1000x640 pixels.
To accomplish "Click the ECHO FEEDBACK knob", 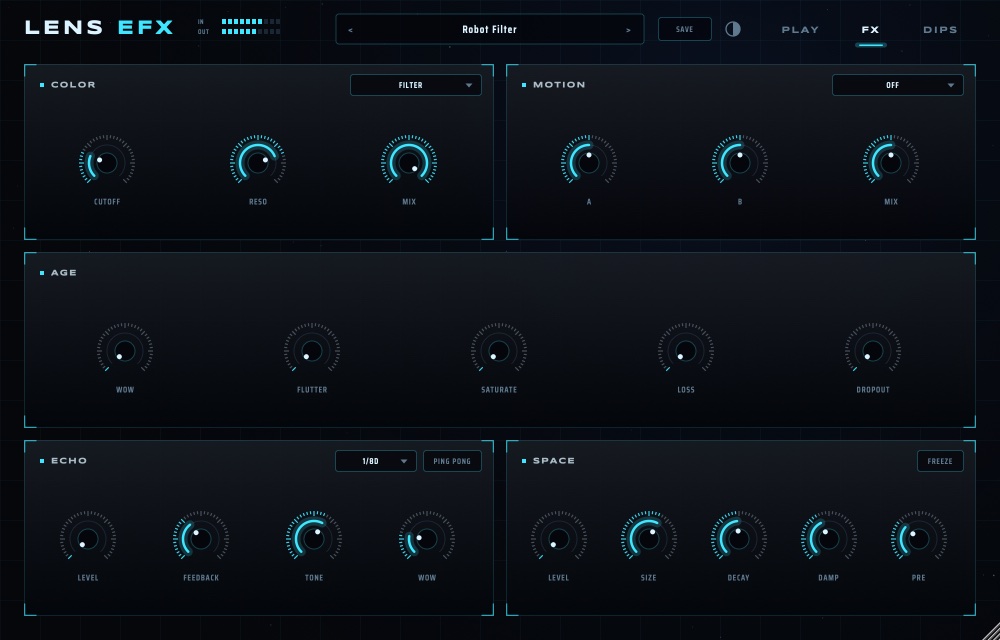I will click(201, 539).
